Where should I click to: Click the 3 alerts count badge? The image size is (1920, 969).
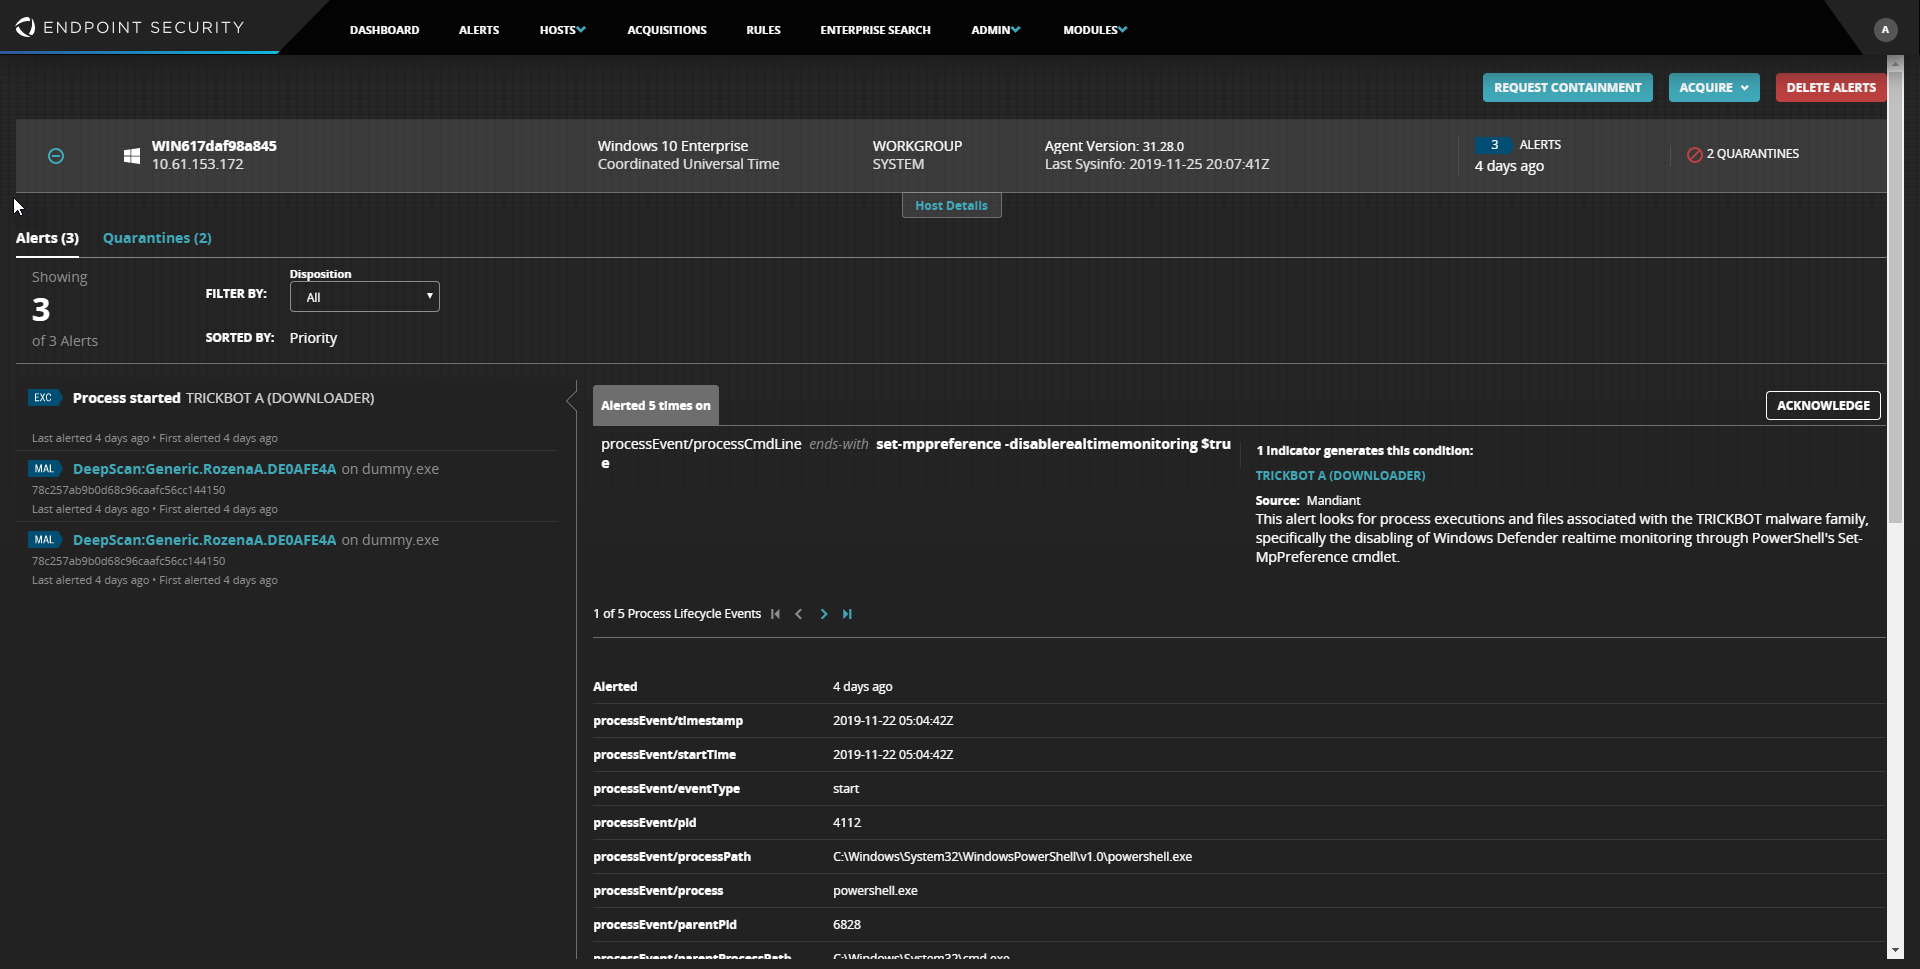click(x=1494, y=145)
